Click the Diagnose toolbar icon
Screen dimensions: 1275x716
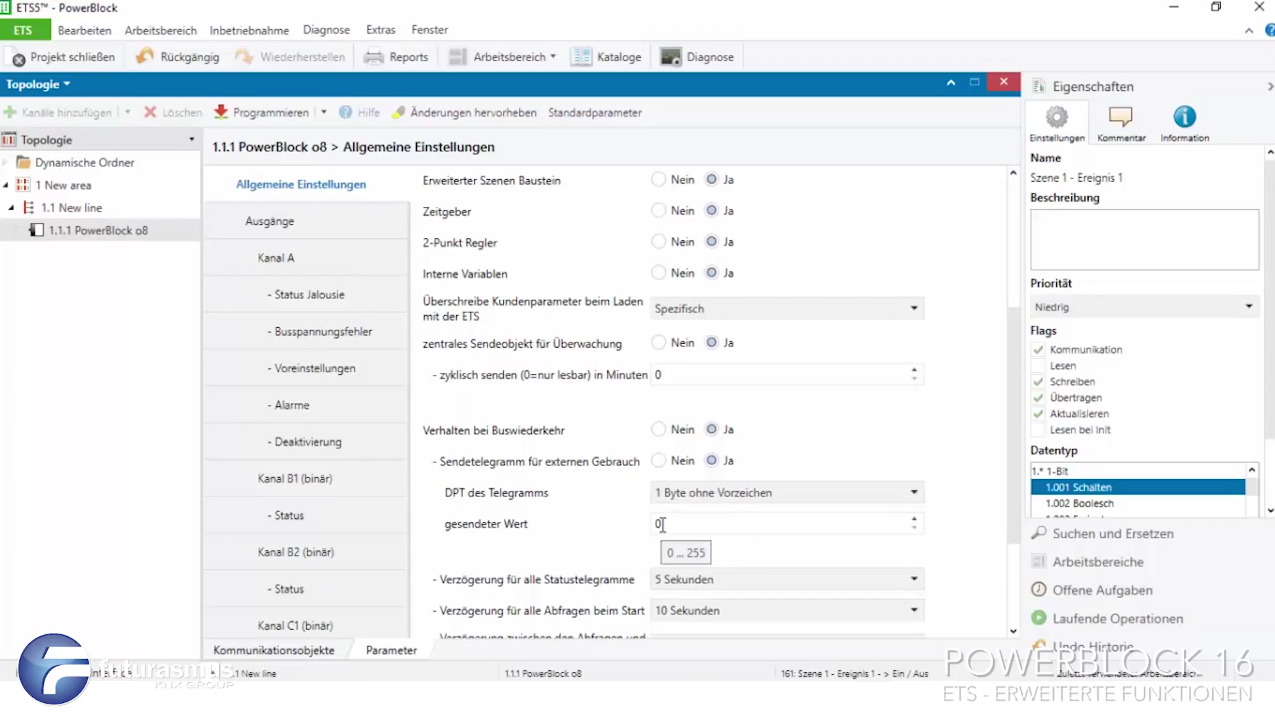coord(671,57)
